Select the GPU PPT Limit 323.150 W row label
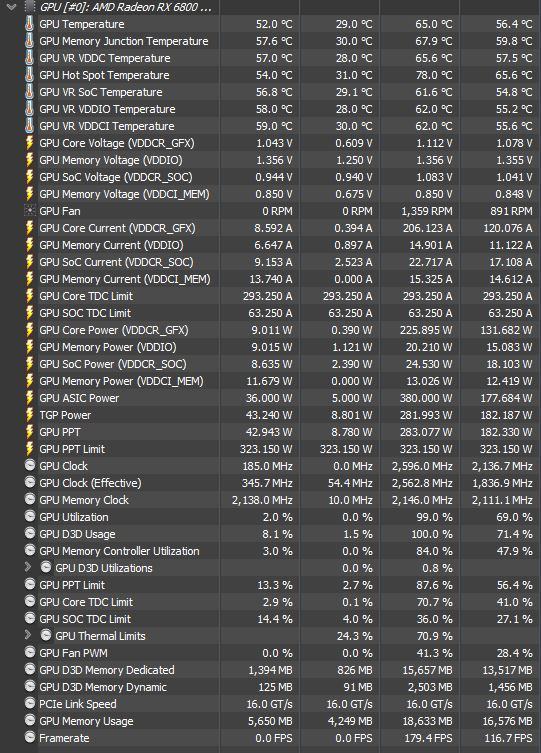Image resolution: width=541 pixels, height=753 pixels. [72, 449]
